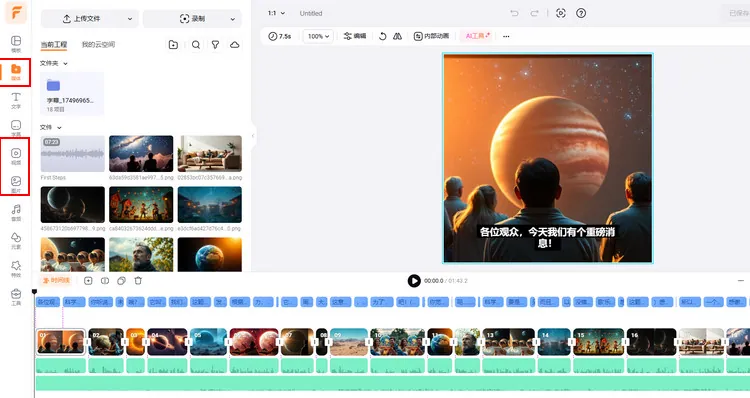Viewport: 750px width, 398px height.
Task: Select timeline clip 09 desert scene
Action: coord(349,342)
